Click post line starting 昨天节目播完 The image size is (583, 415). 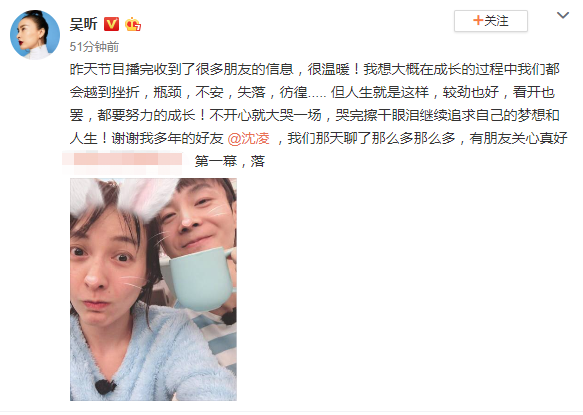[x=315, y=70]
